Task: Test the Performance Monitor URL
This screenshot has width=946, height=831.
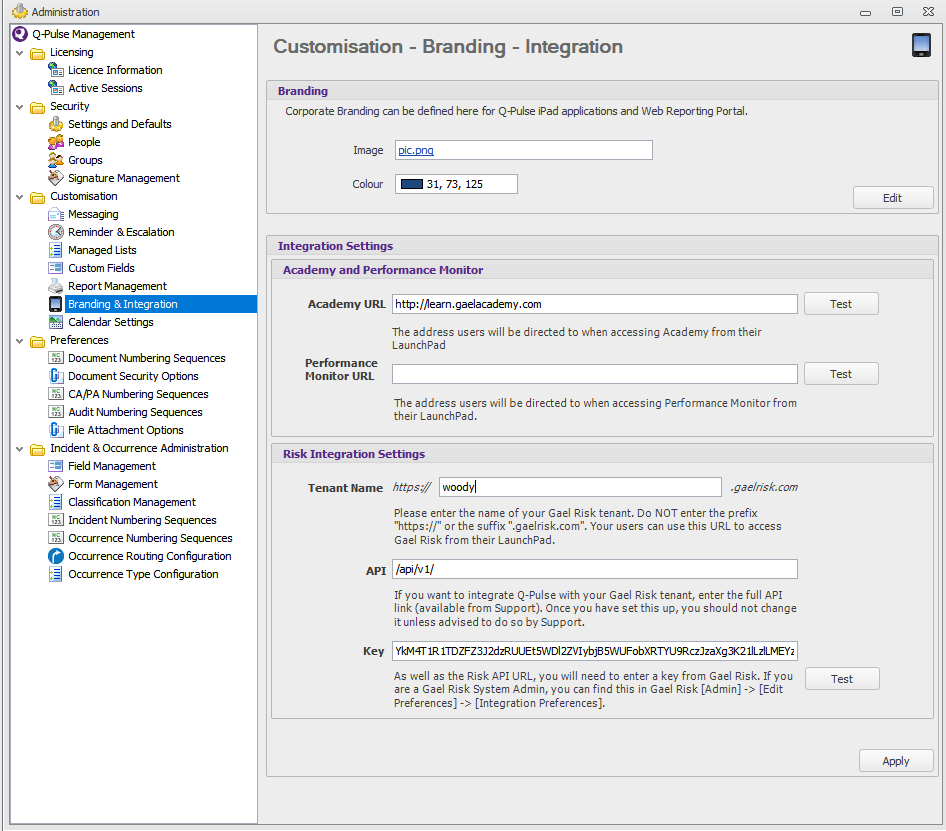Action: tap(841, 374)
